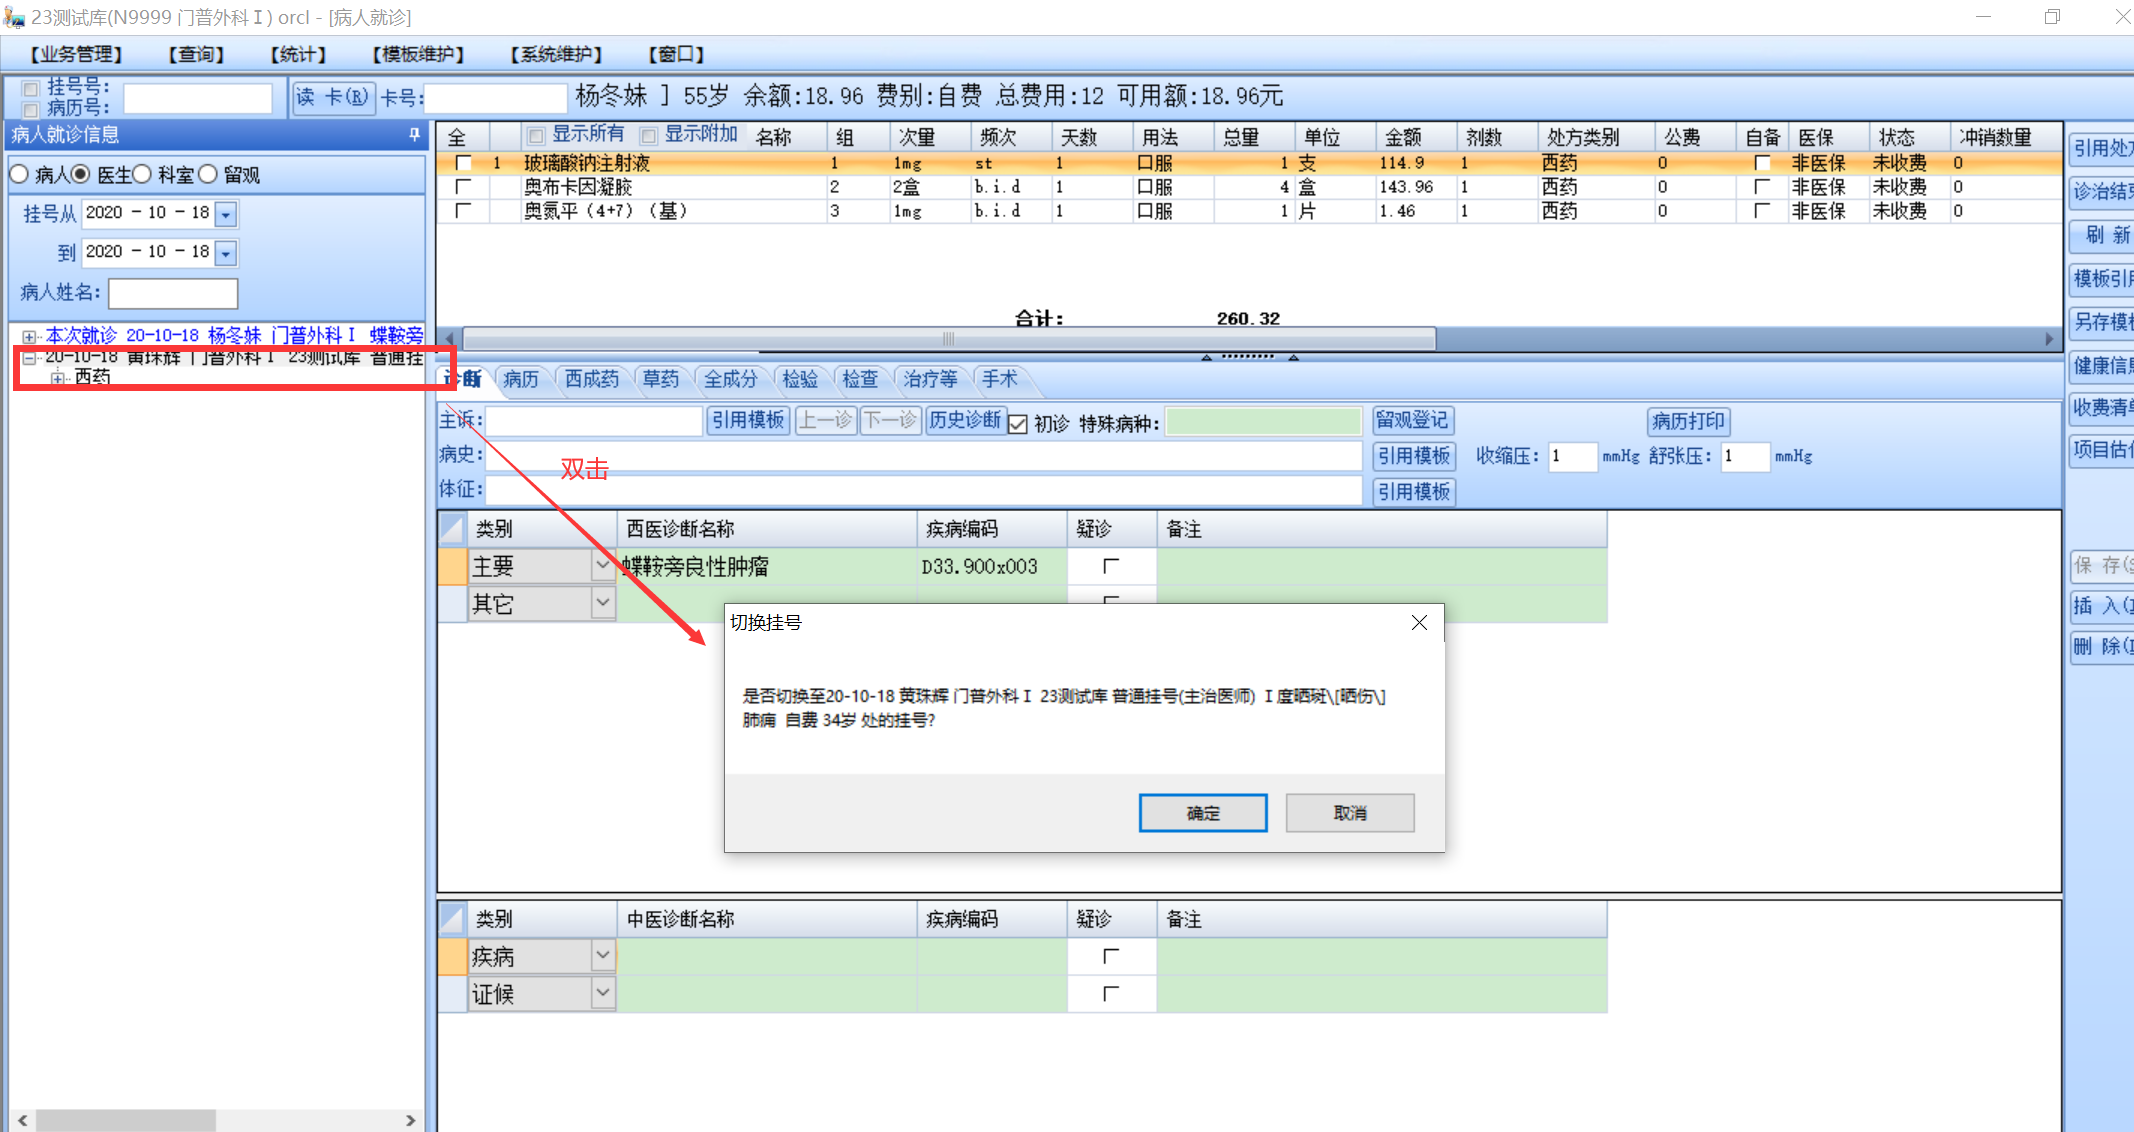
Task: Select the 病人 radio button
Action: 19,175
